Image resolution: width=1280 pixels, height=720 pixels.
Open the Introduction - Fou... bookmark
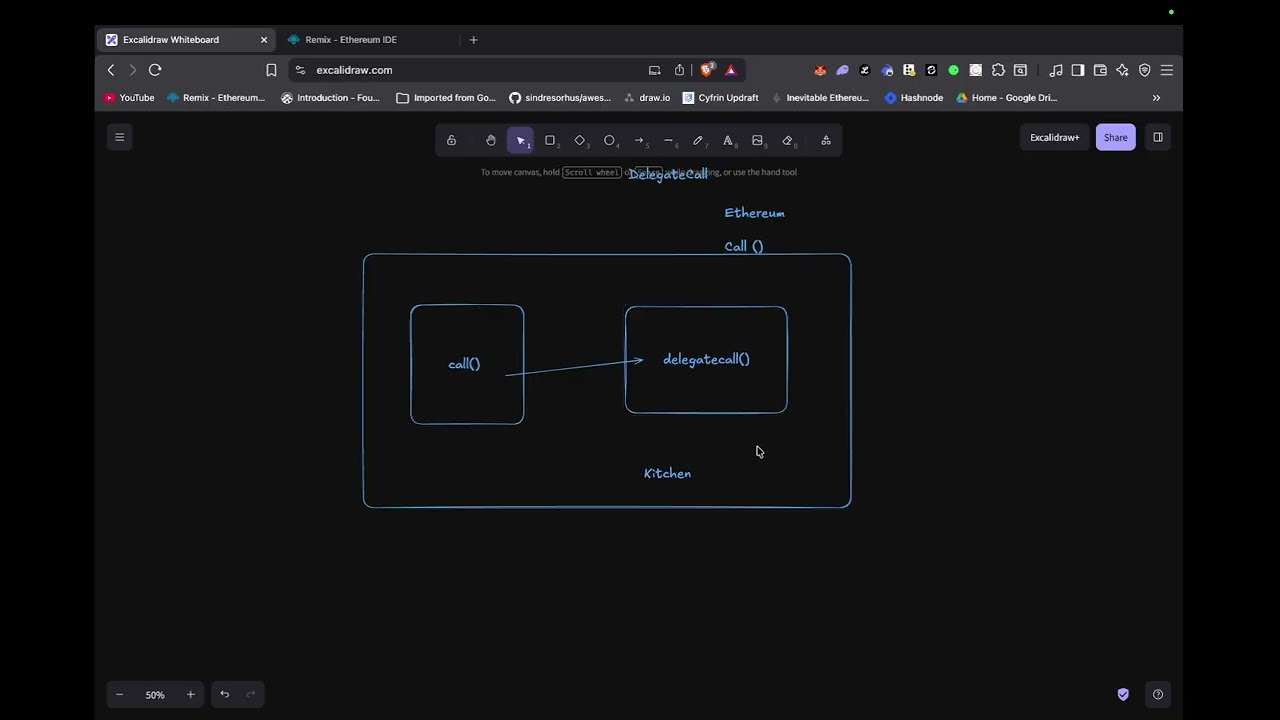[x=330, y=98]
